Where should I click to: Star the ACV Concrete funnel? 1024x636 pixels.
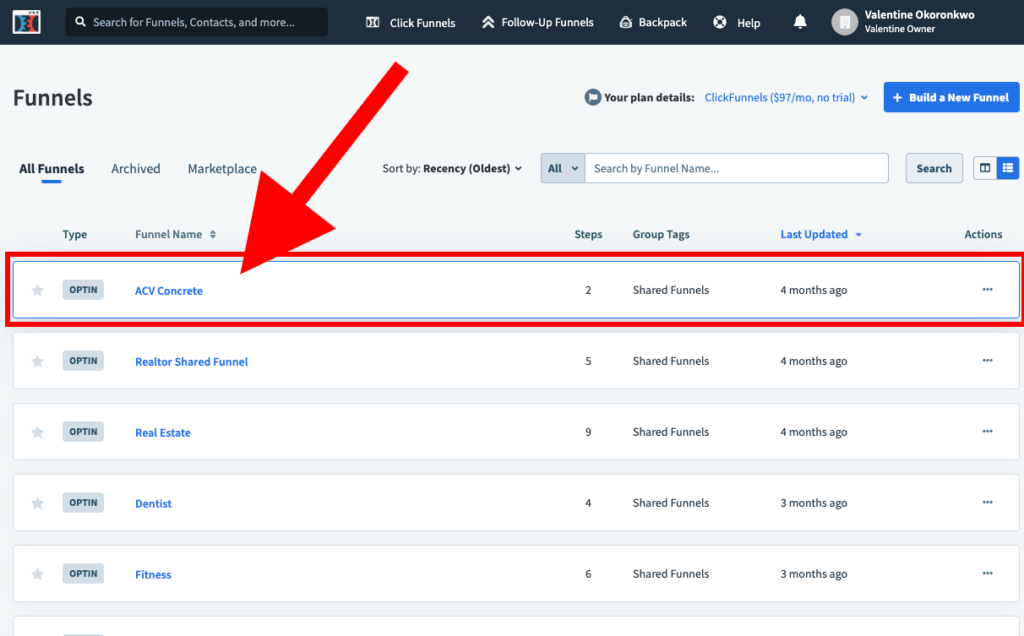pos(37,290)
